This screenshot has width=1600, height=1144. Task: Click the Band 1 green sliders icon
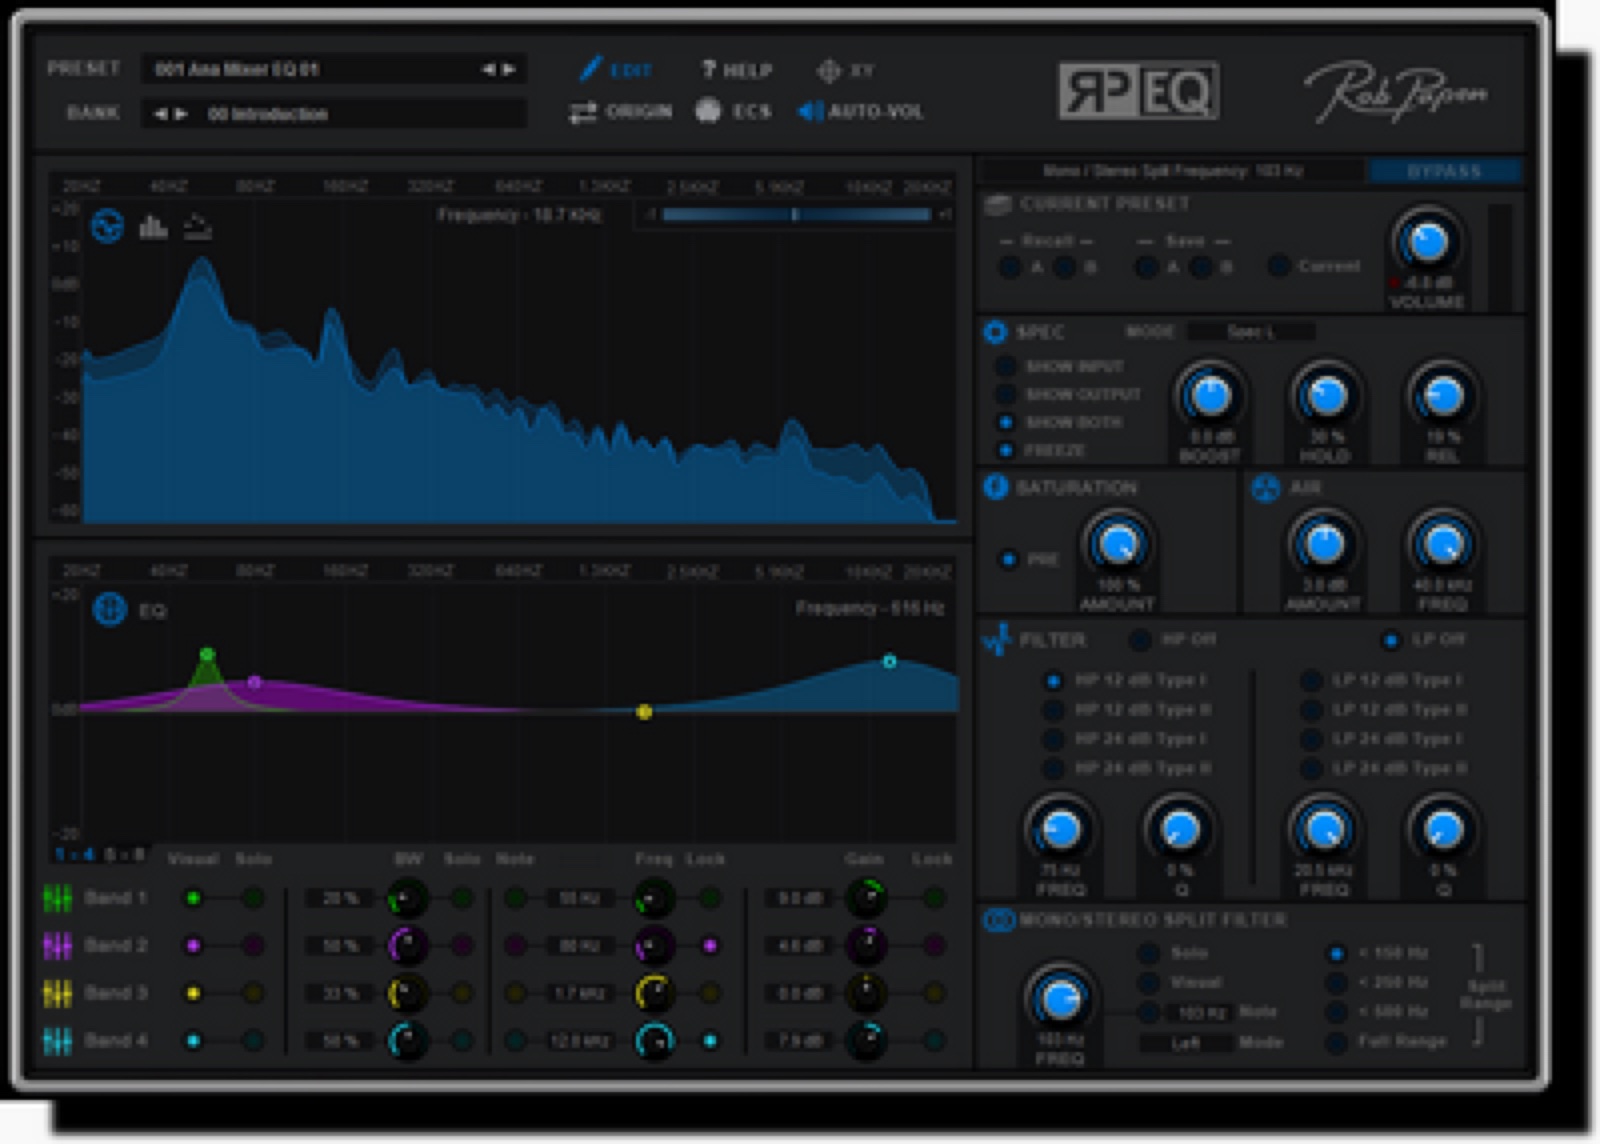coord(58,898)
